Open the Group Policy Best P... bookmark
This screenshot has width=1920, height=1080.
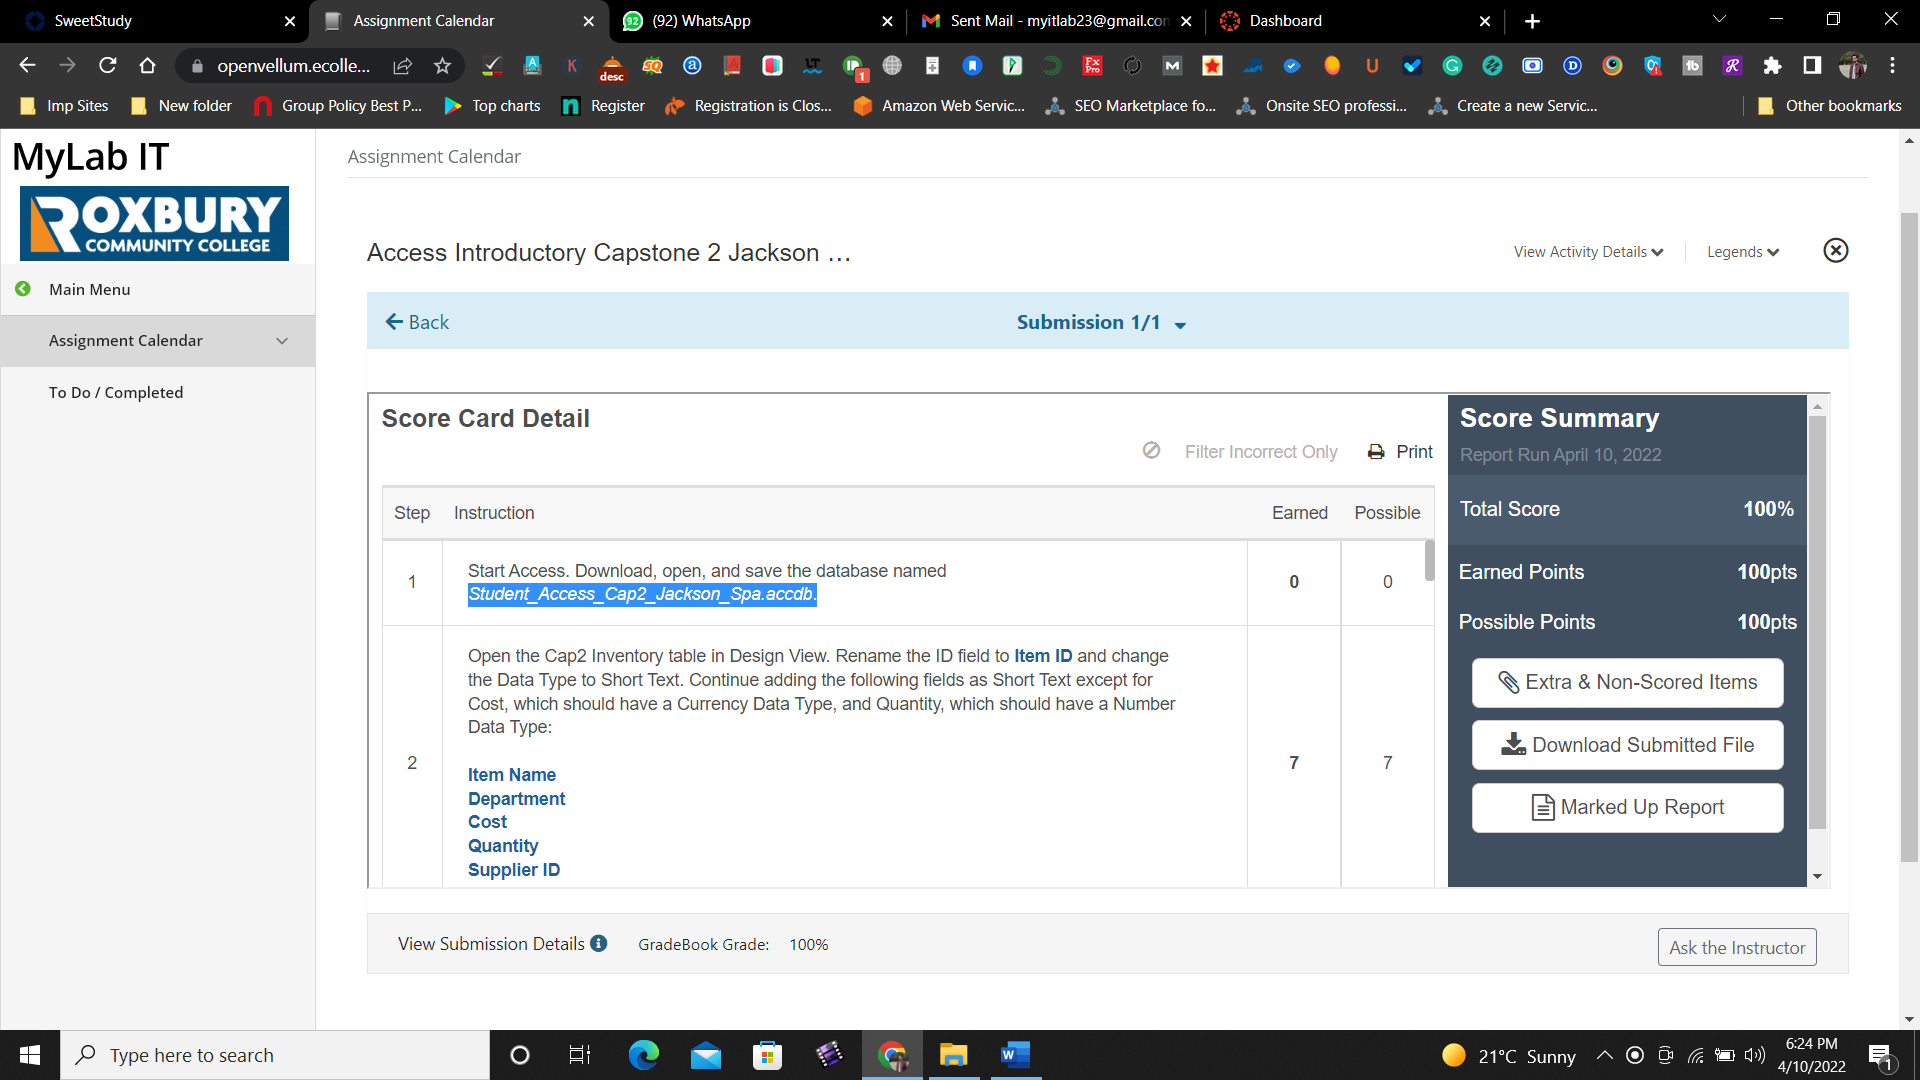(x=338, y=106)
